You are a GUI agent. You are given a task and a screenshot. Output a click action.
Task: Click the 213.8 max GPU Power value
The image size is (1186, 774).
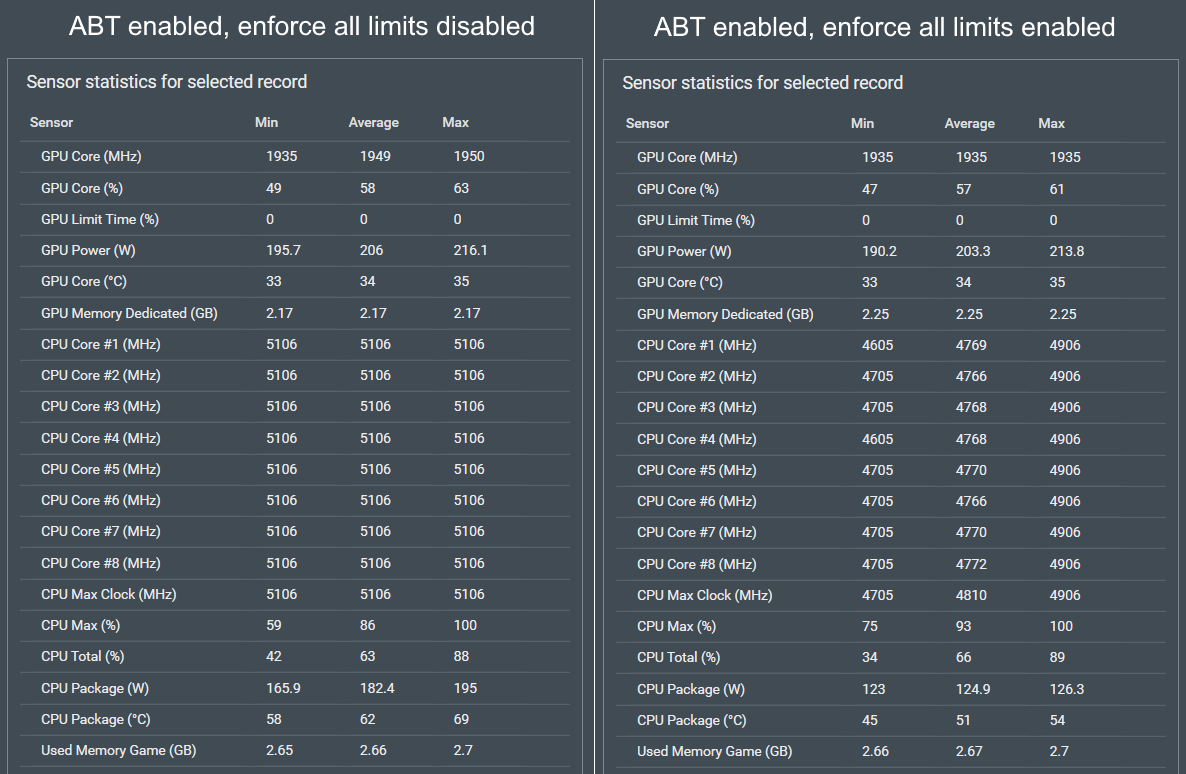tap(1066, 251)
